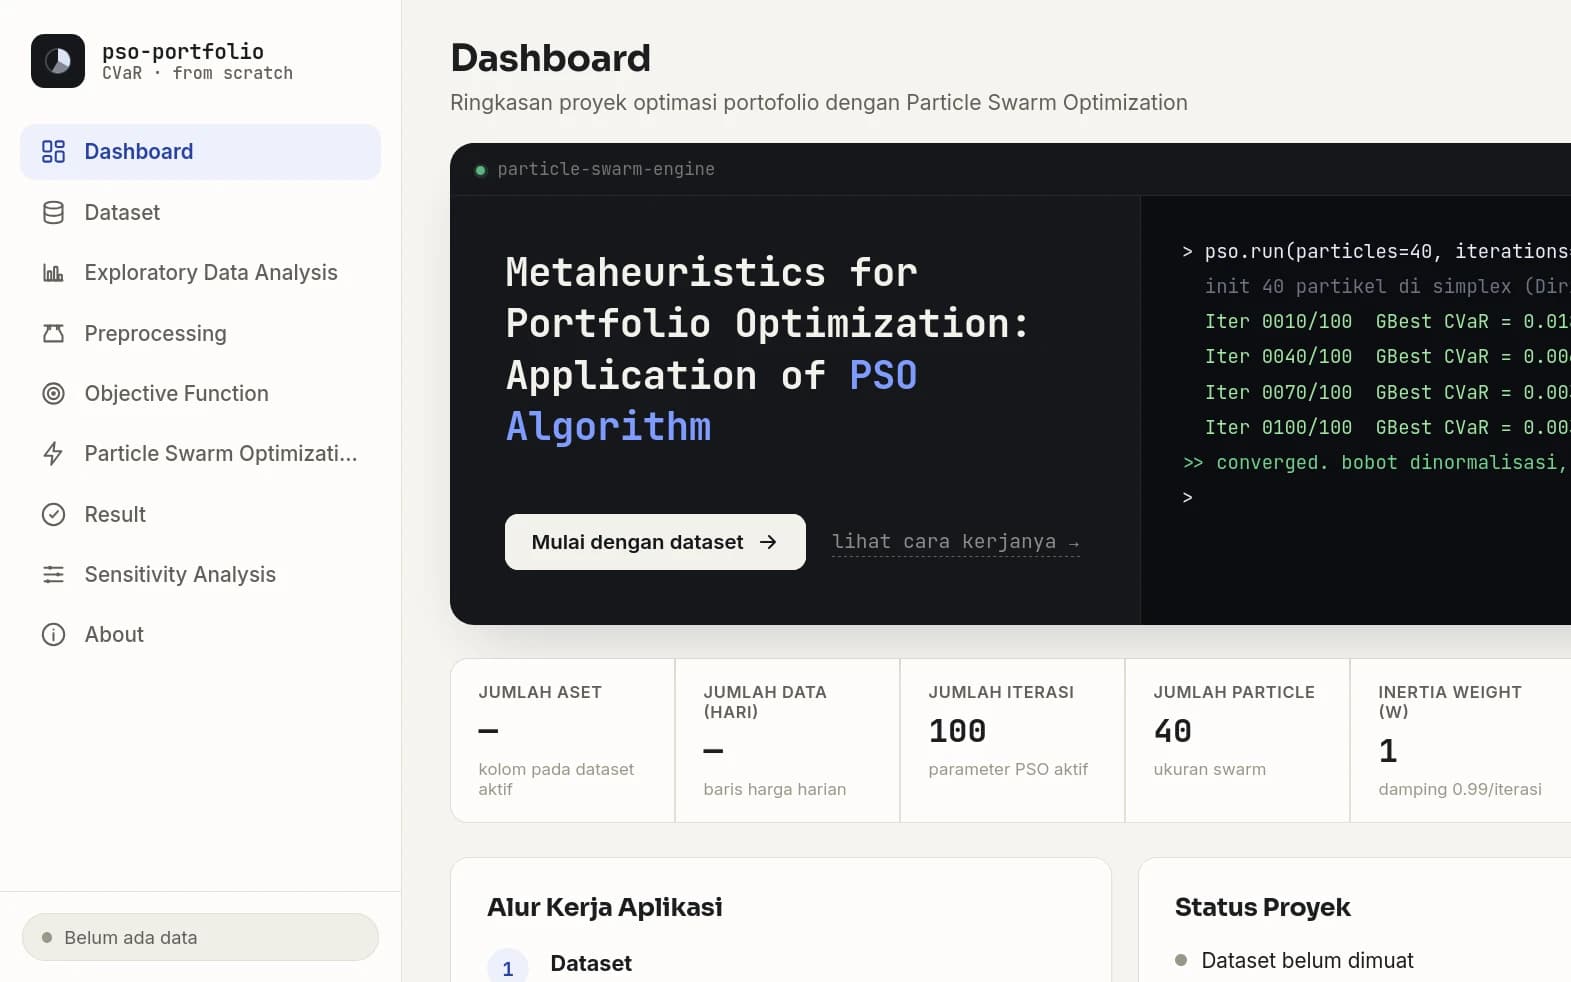The image size is (1571, 982).
Task: Open Exploratory Data Analysis section
Action: 200,273
